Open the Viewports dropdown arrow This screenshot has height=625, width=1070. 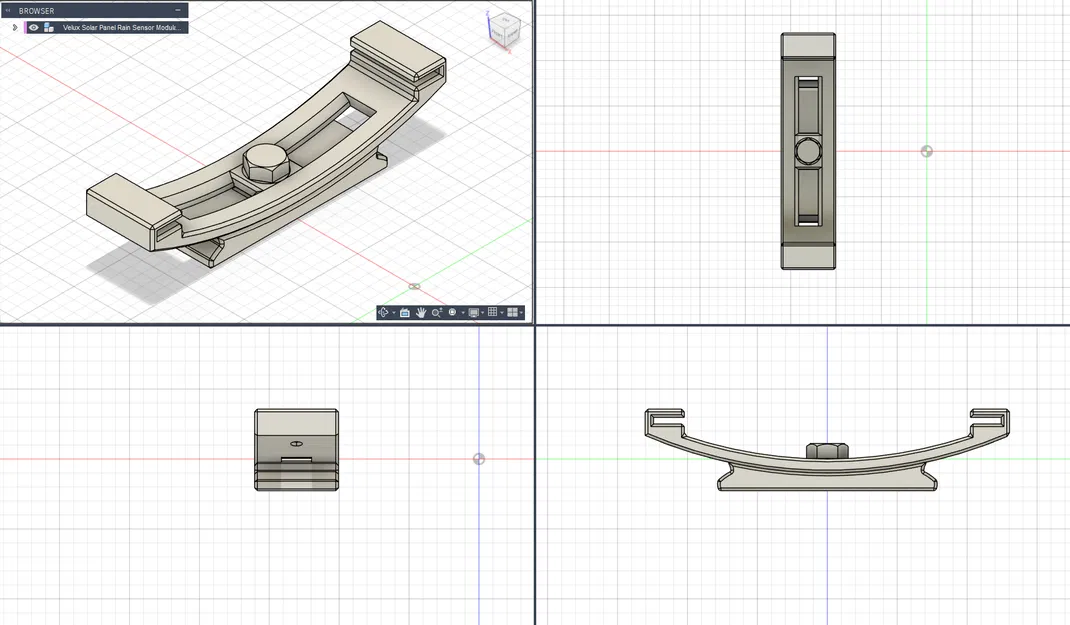(521, 312)
